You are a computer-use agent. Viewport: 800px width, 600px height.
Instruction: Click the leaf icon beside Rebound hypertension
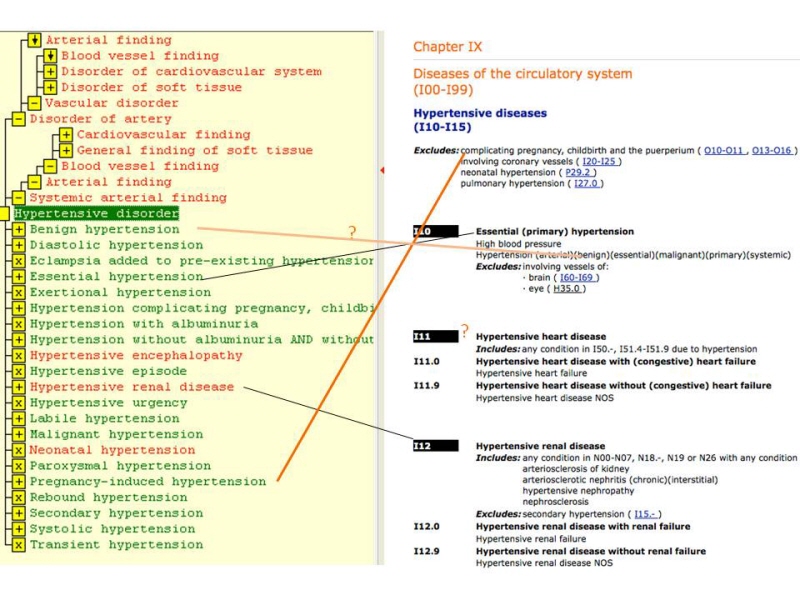tap(18, 498)
